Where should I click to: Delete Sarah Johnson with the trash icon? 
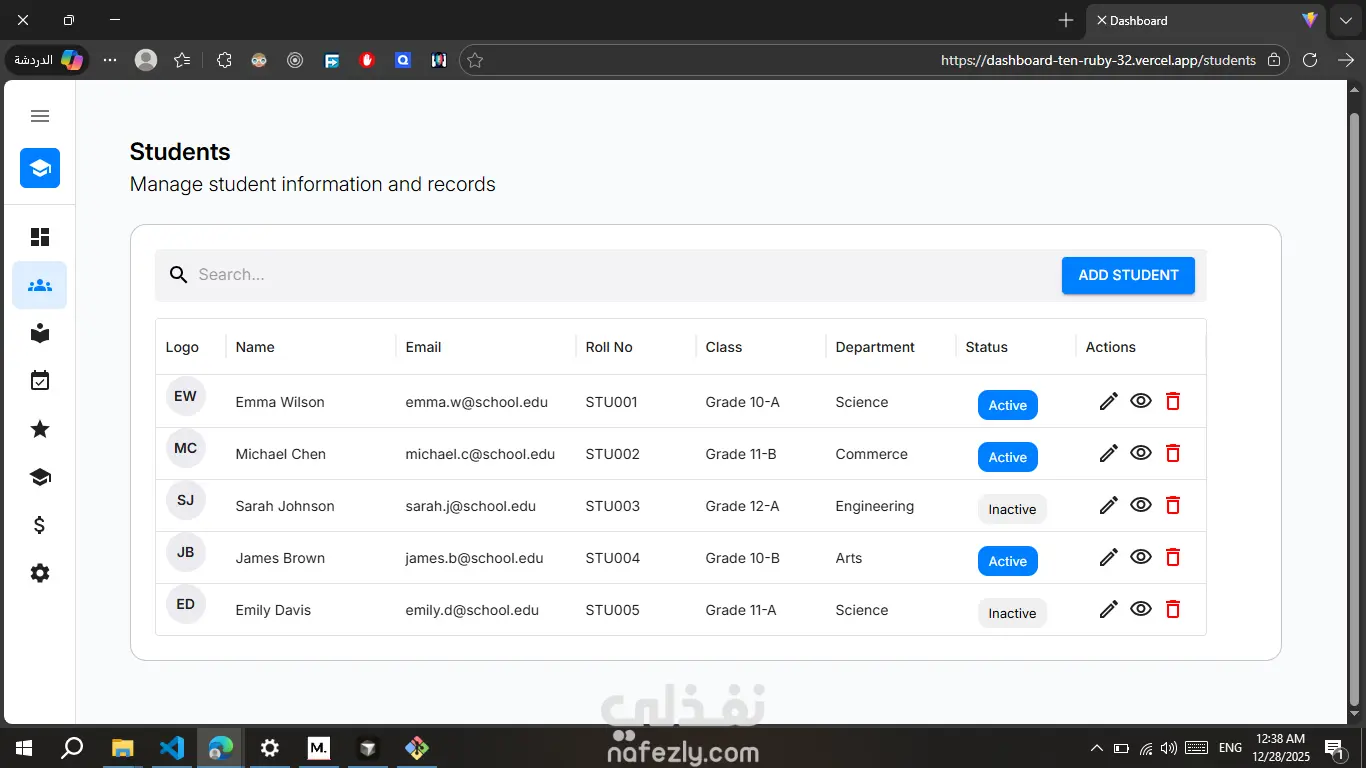tap(1173, 505)
